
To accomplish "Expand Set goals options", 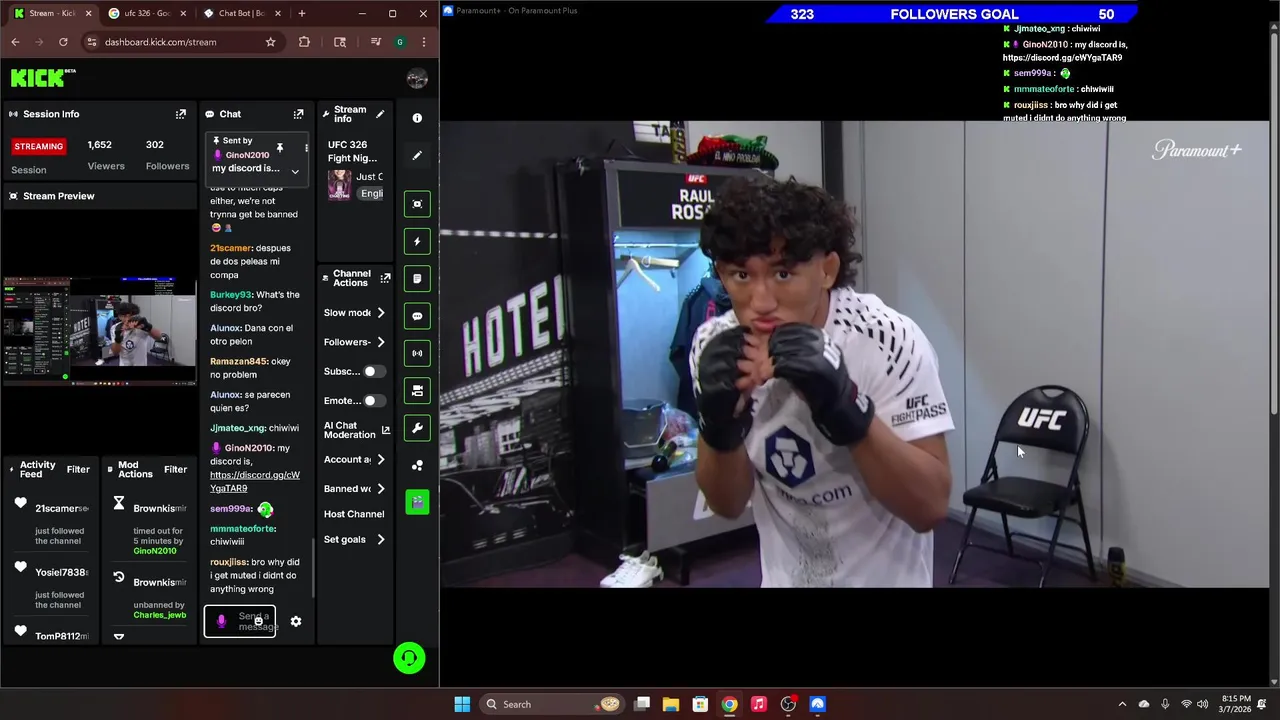I will [x=381, y=540].
